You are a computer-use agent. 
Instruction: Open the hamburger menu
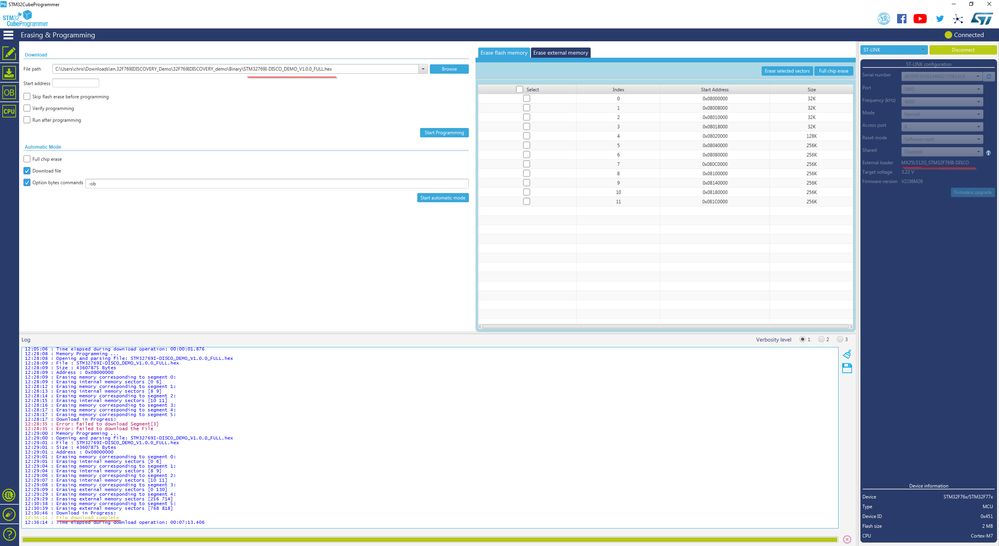click(8, 35)
